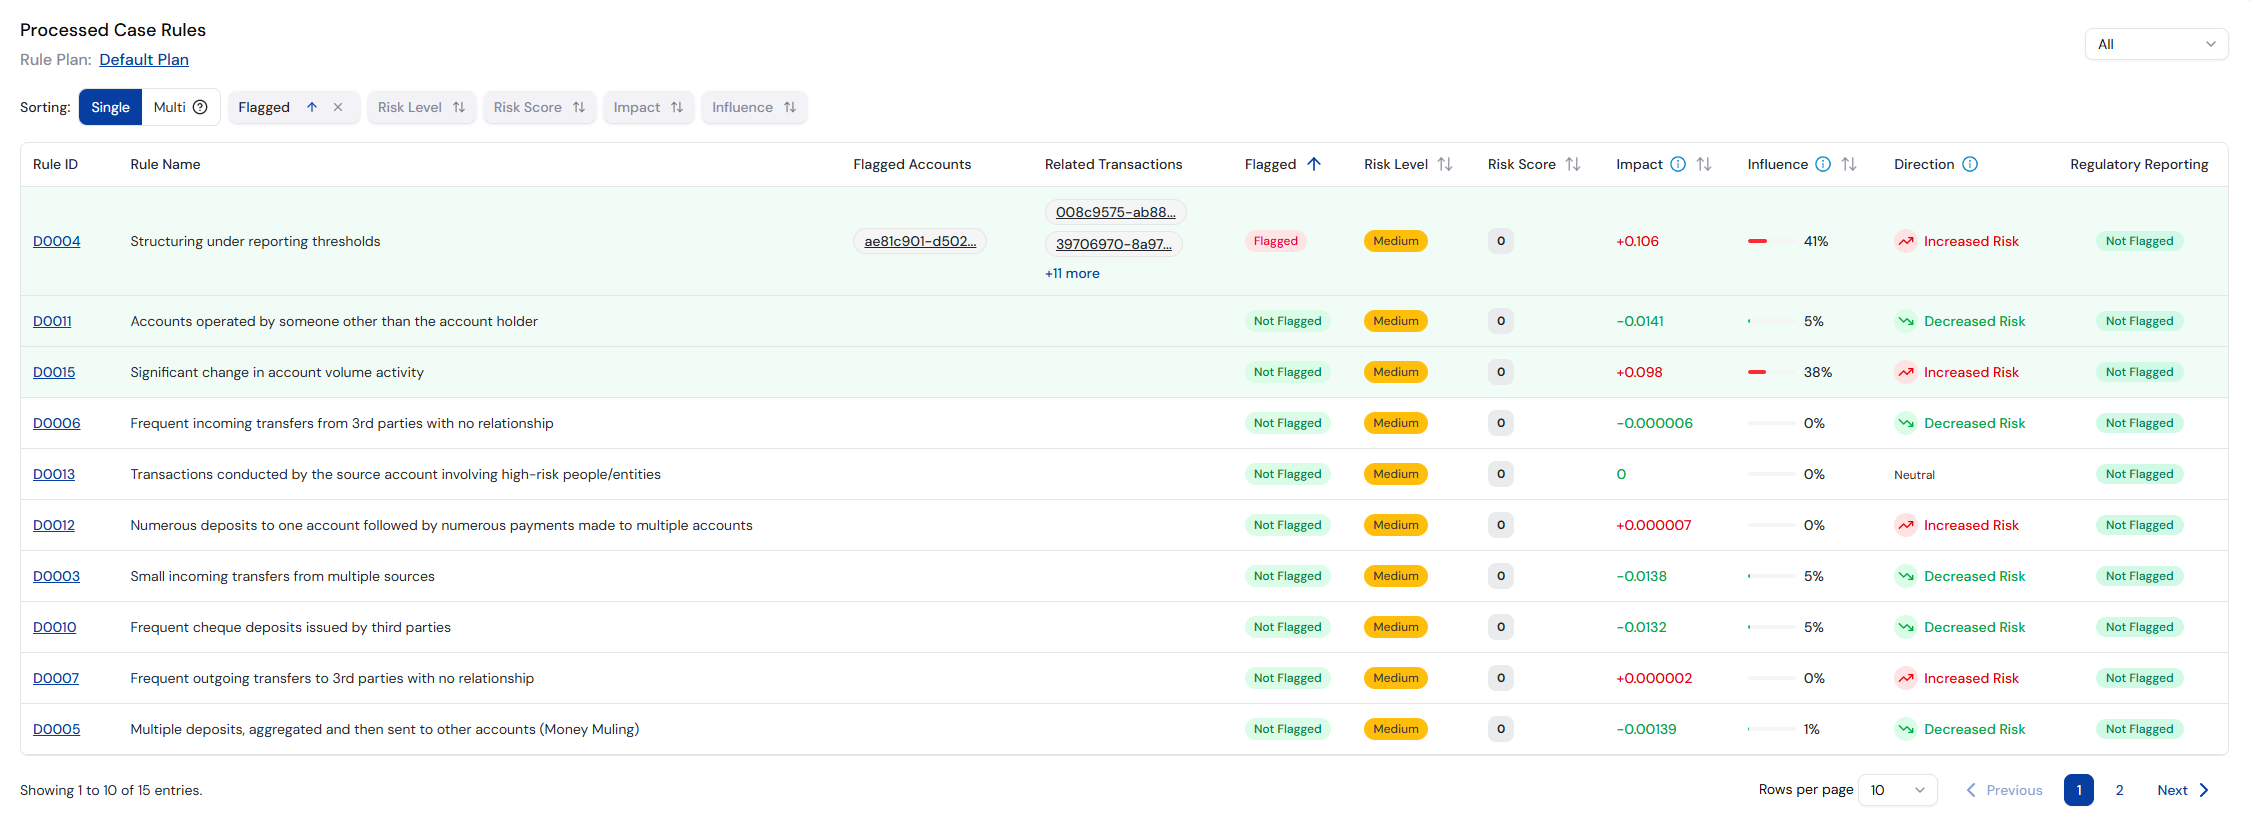The image size is (2251, 824).
Task: Go to the Next page
Action: tap(2183, 790)
